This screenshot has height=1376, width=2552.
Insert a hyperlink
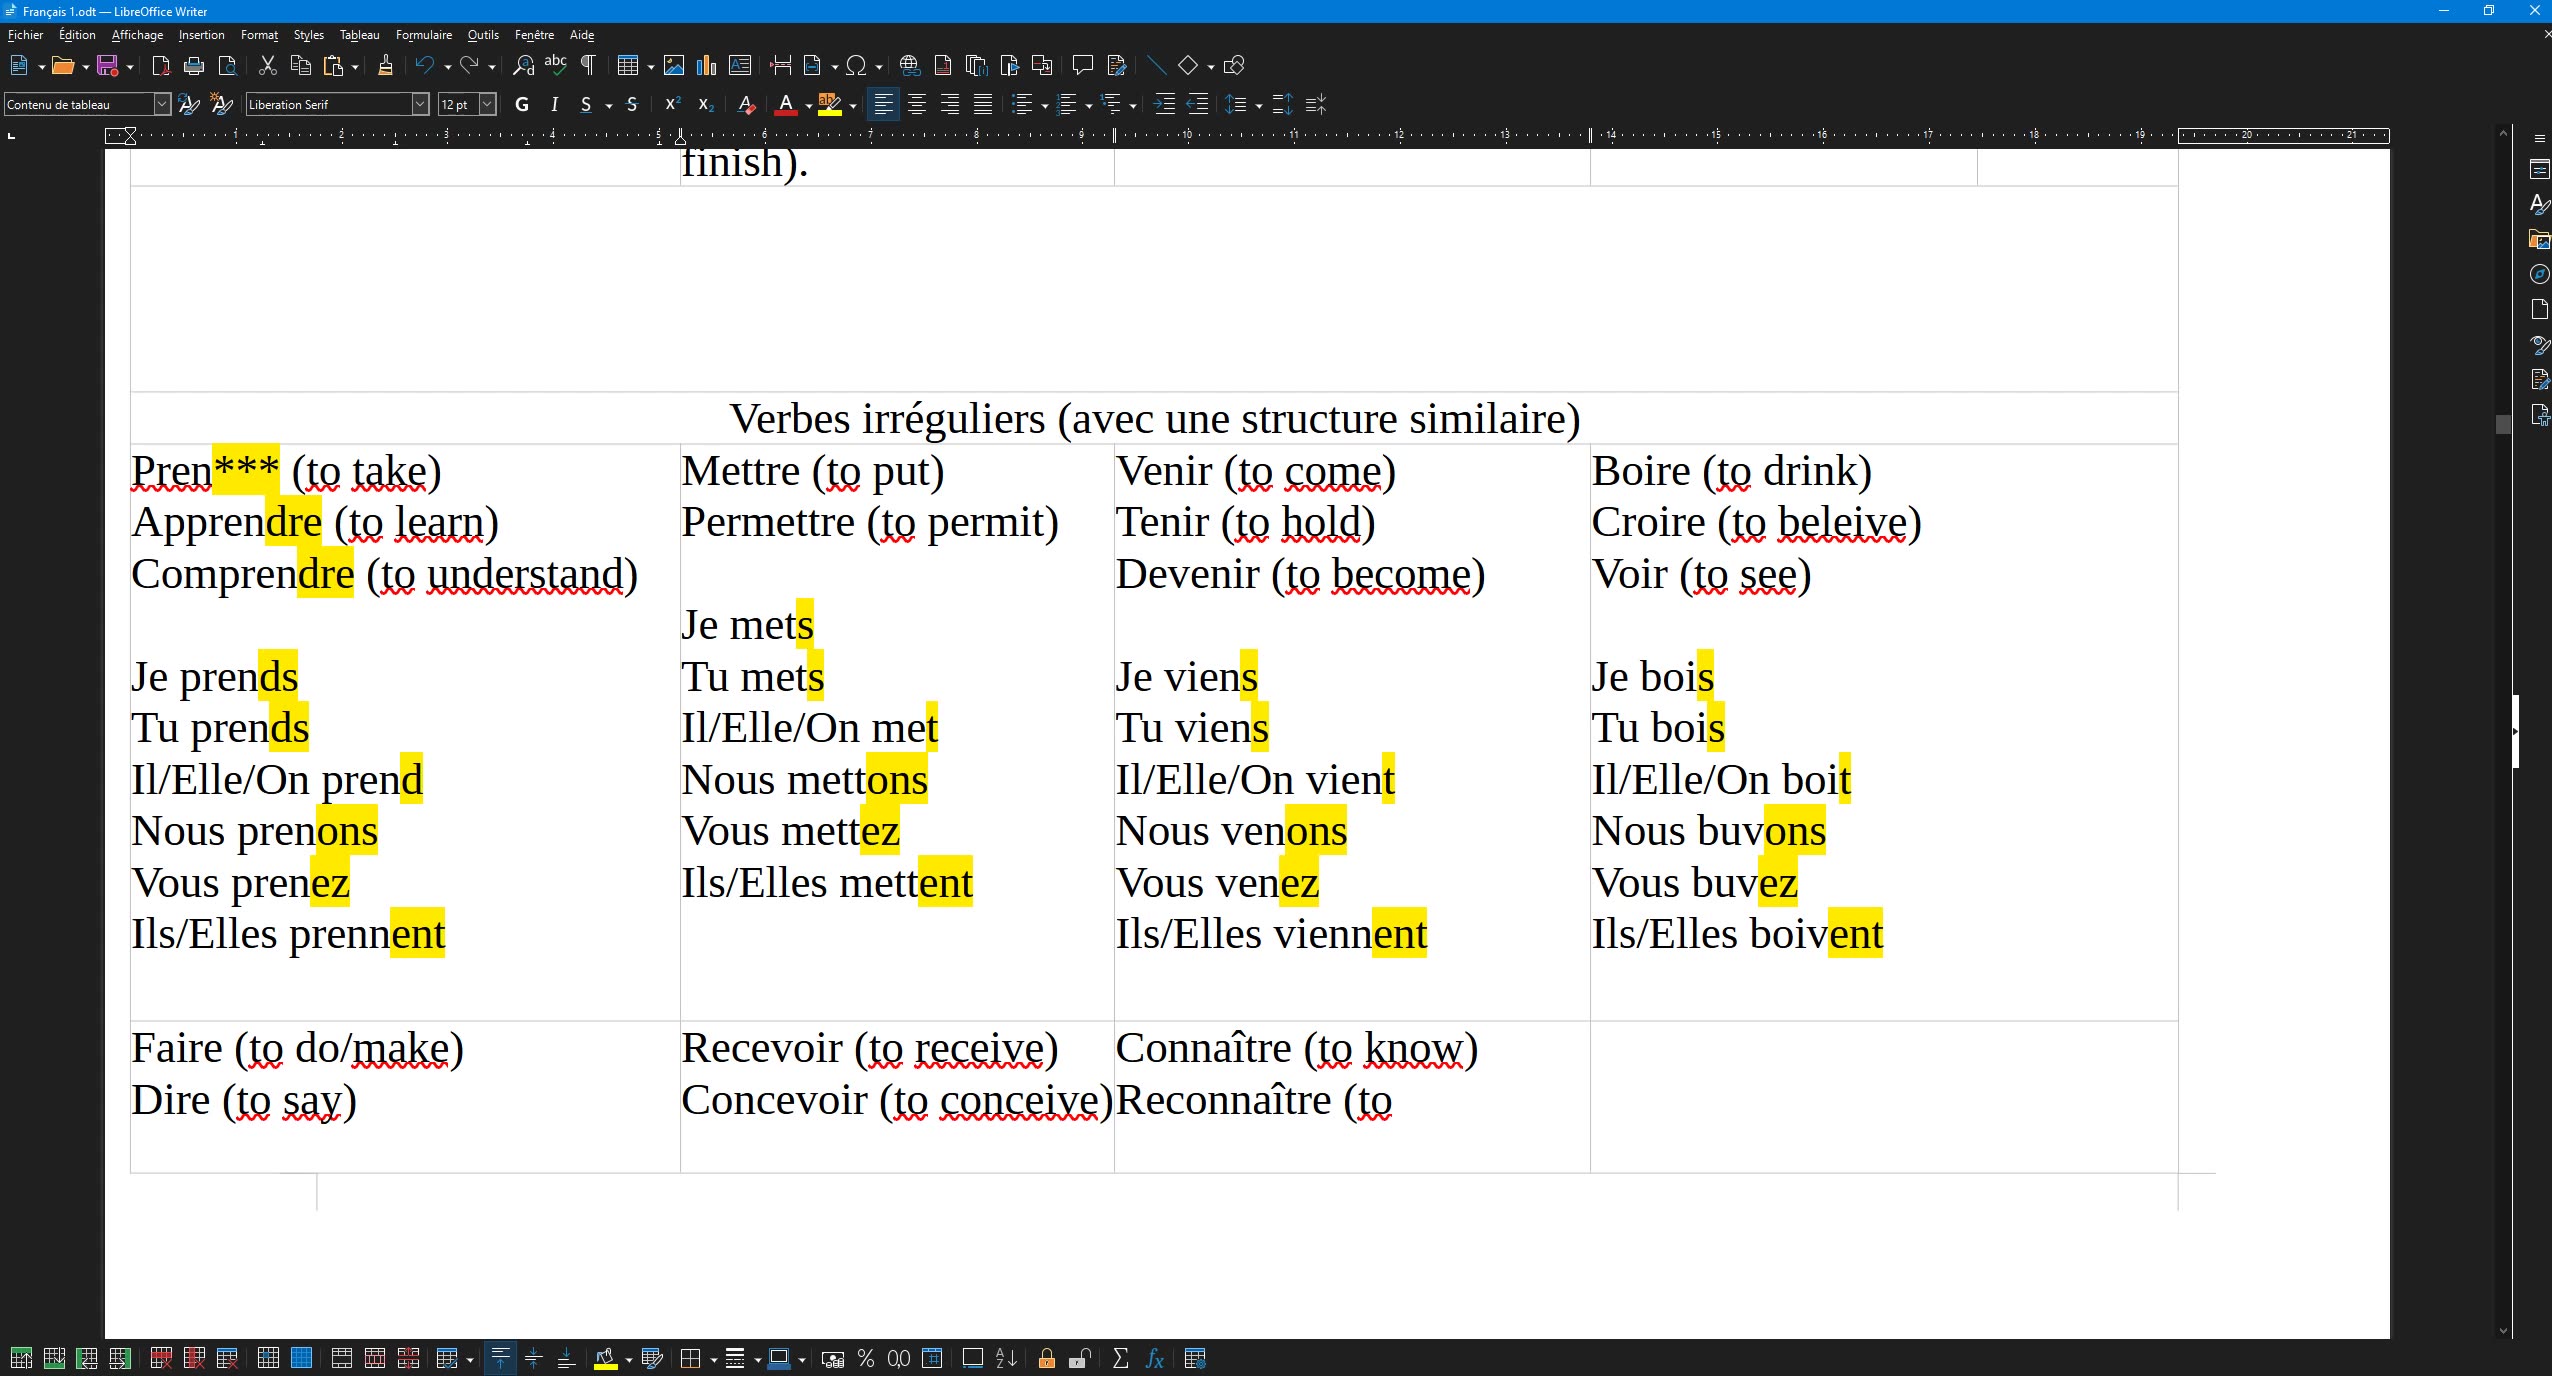pos(909,65)
